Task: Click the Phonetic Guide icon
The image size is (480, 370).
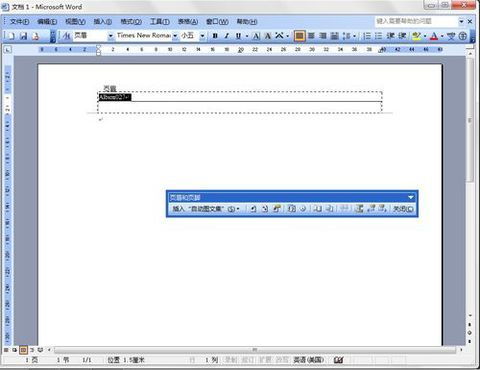Action: click(451, 36)
